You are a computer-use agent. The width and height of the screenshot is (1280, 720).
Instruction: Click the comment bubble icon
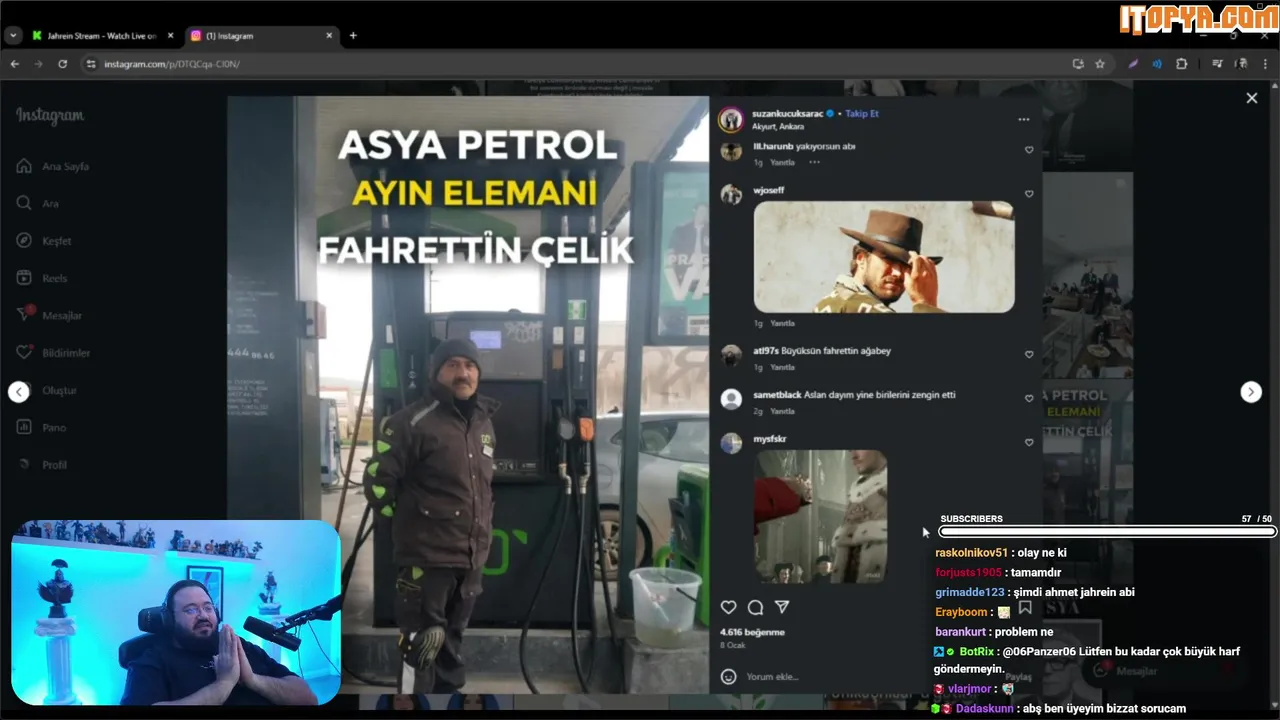(755, 607)
